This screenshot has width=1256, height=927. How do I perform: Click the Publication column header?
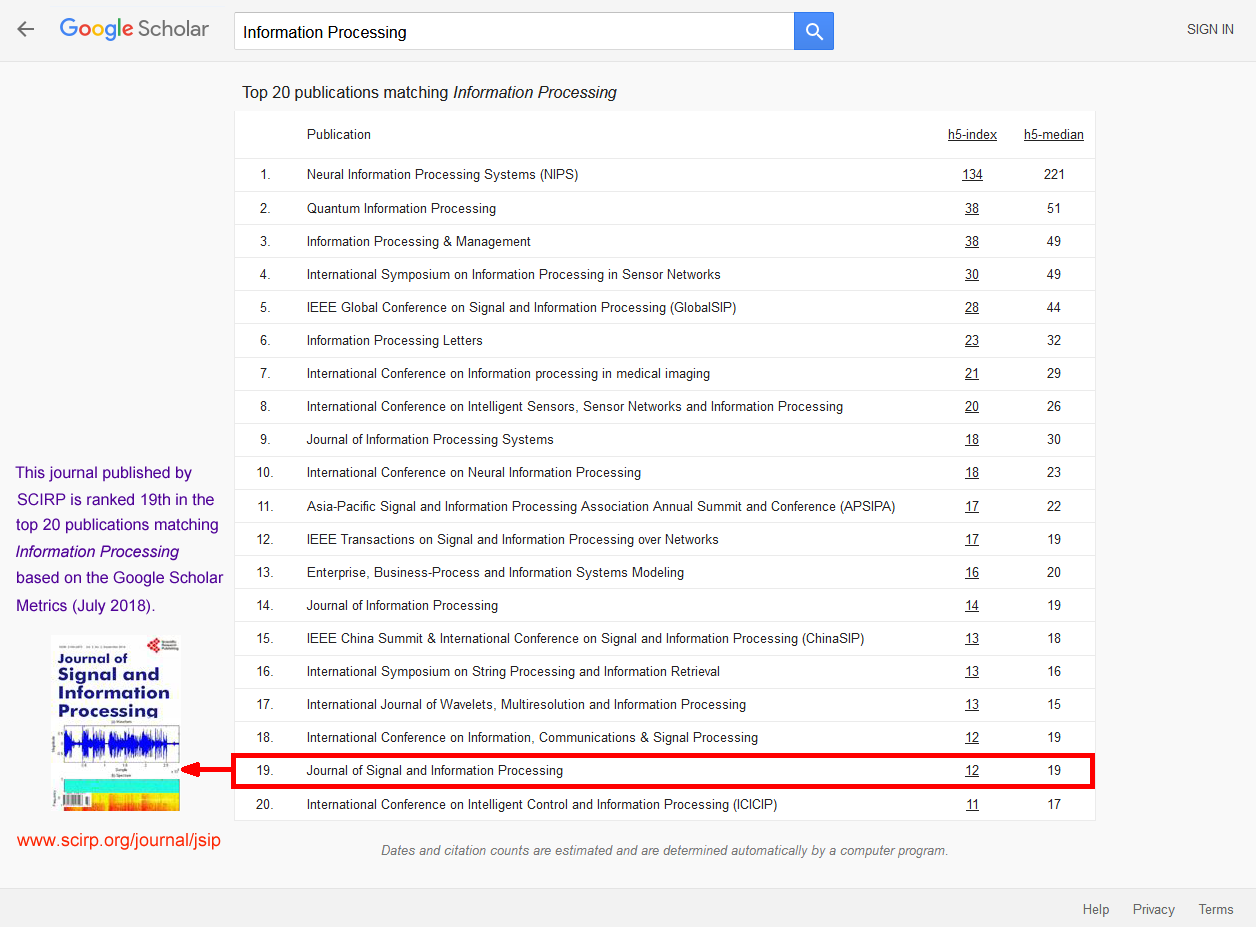pos(339,135)
